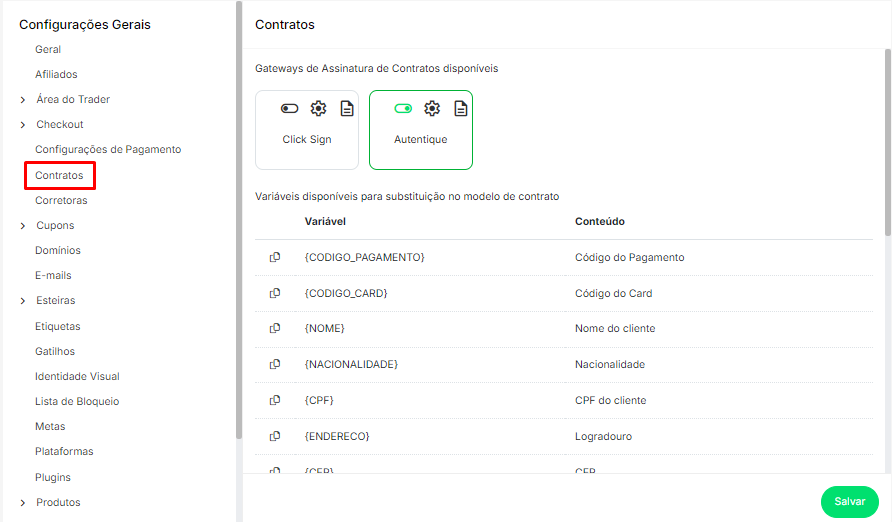Disable the Autentique gateway toggle
This screenshot has height=522, width=892.
(403, 109)
